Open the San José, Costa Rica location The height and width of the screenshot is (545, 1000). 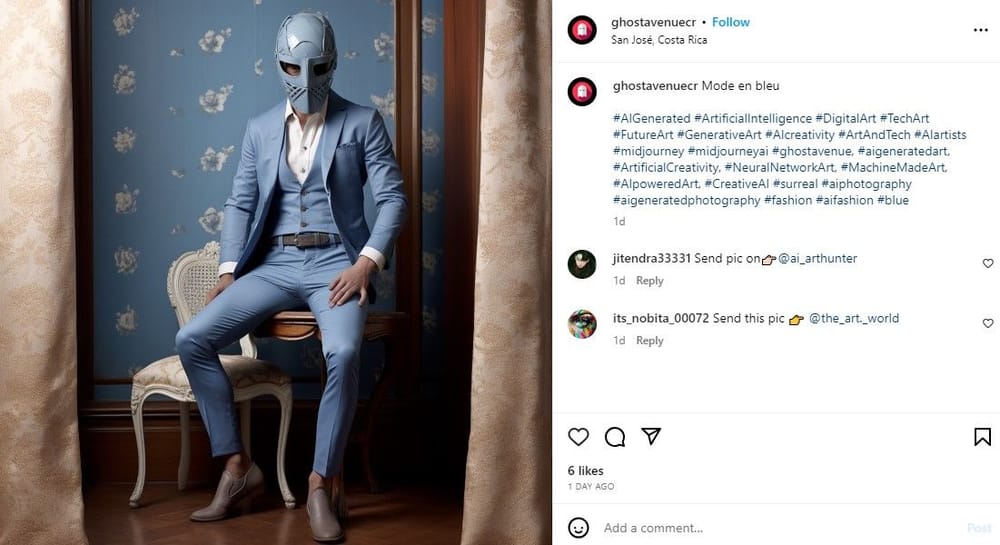pyautogui.click(x=659, y=40)
